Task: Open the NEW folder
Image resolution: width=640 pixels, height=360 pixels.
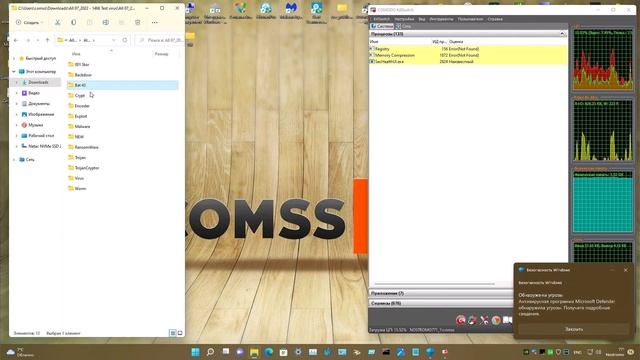Action: coord(79,137)
